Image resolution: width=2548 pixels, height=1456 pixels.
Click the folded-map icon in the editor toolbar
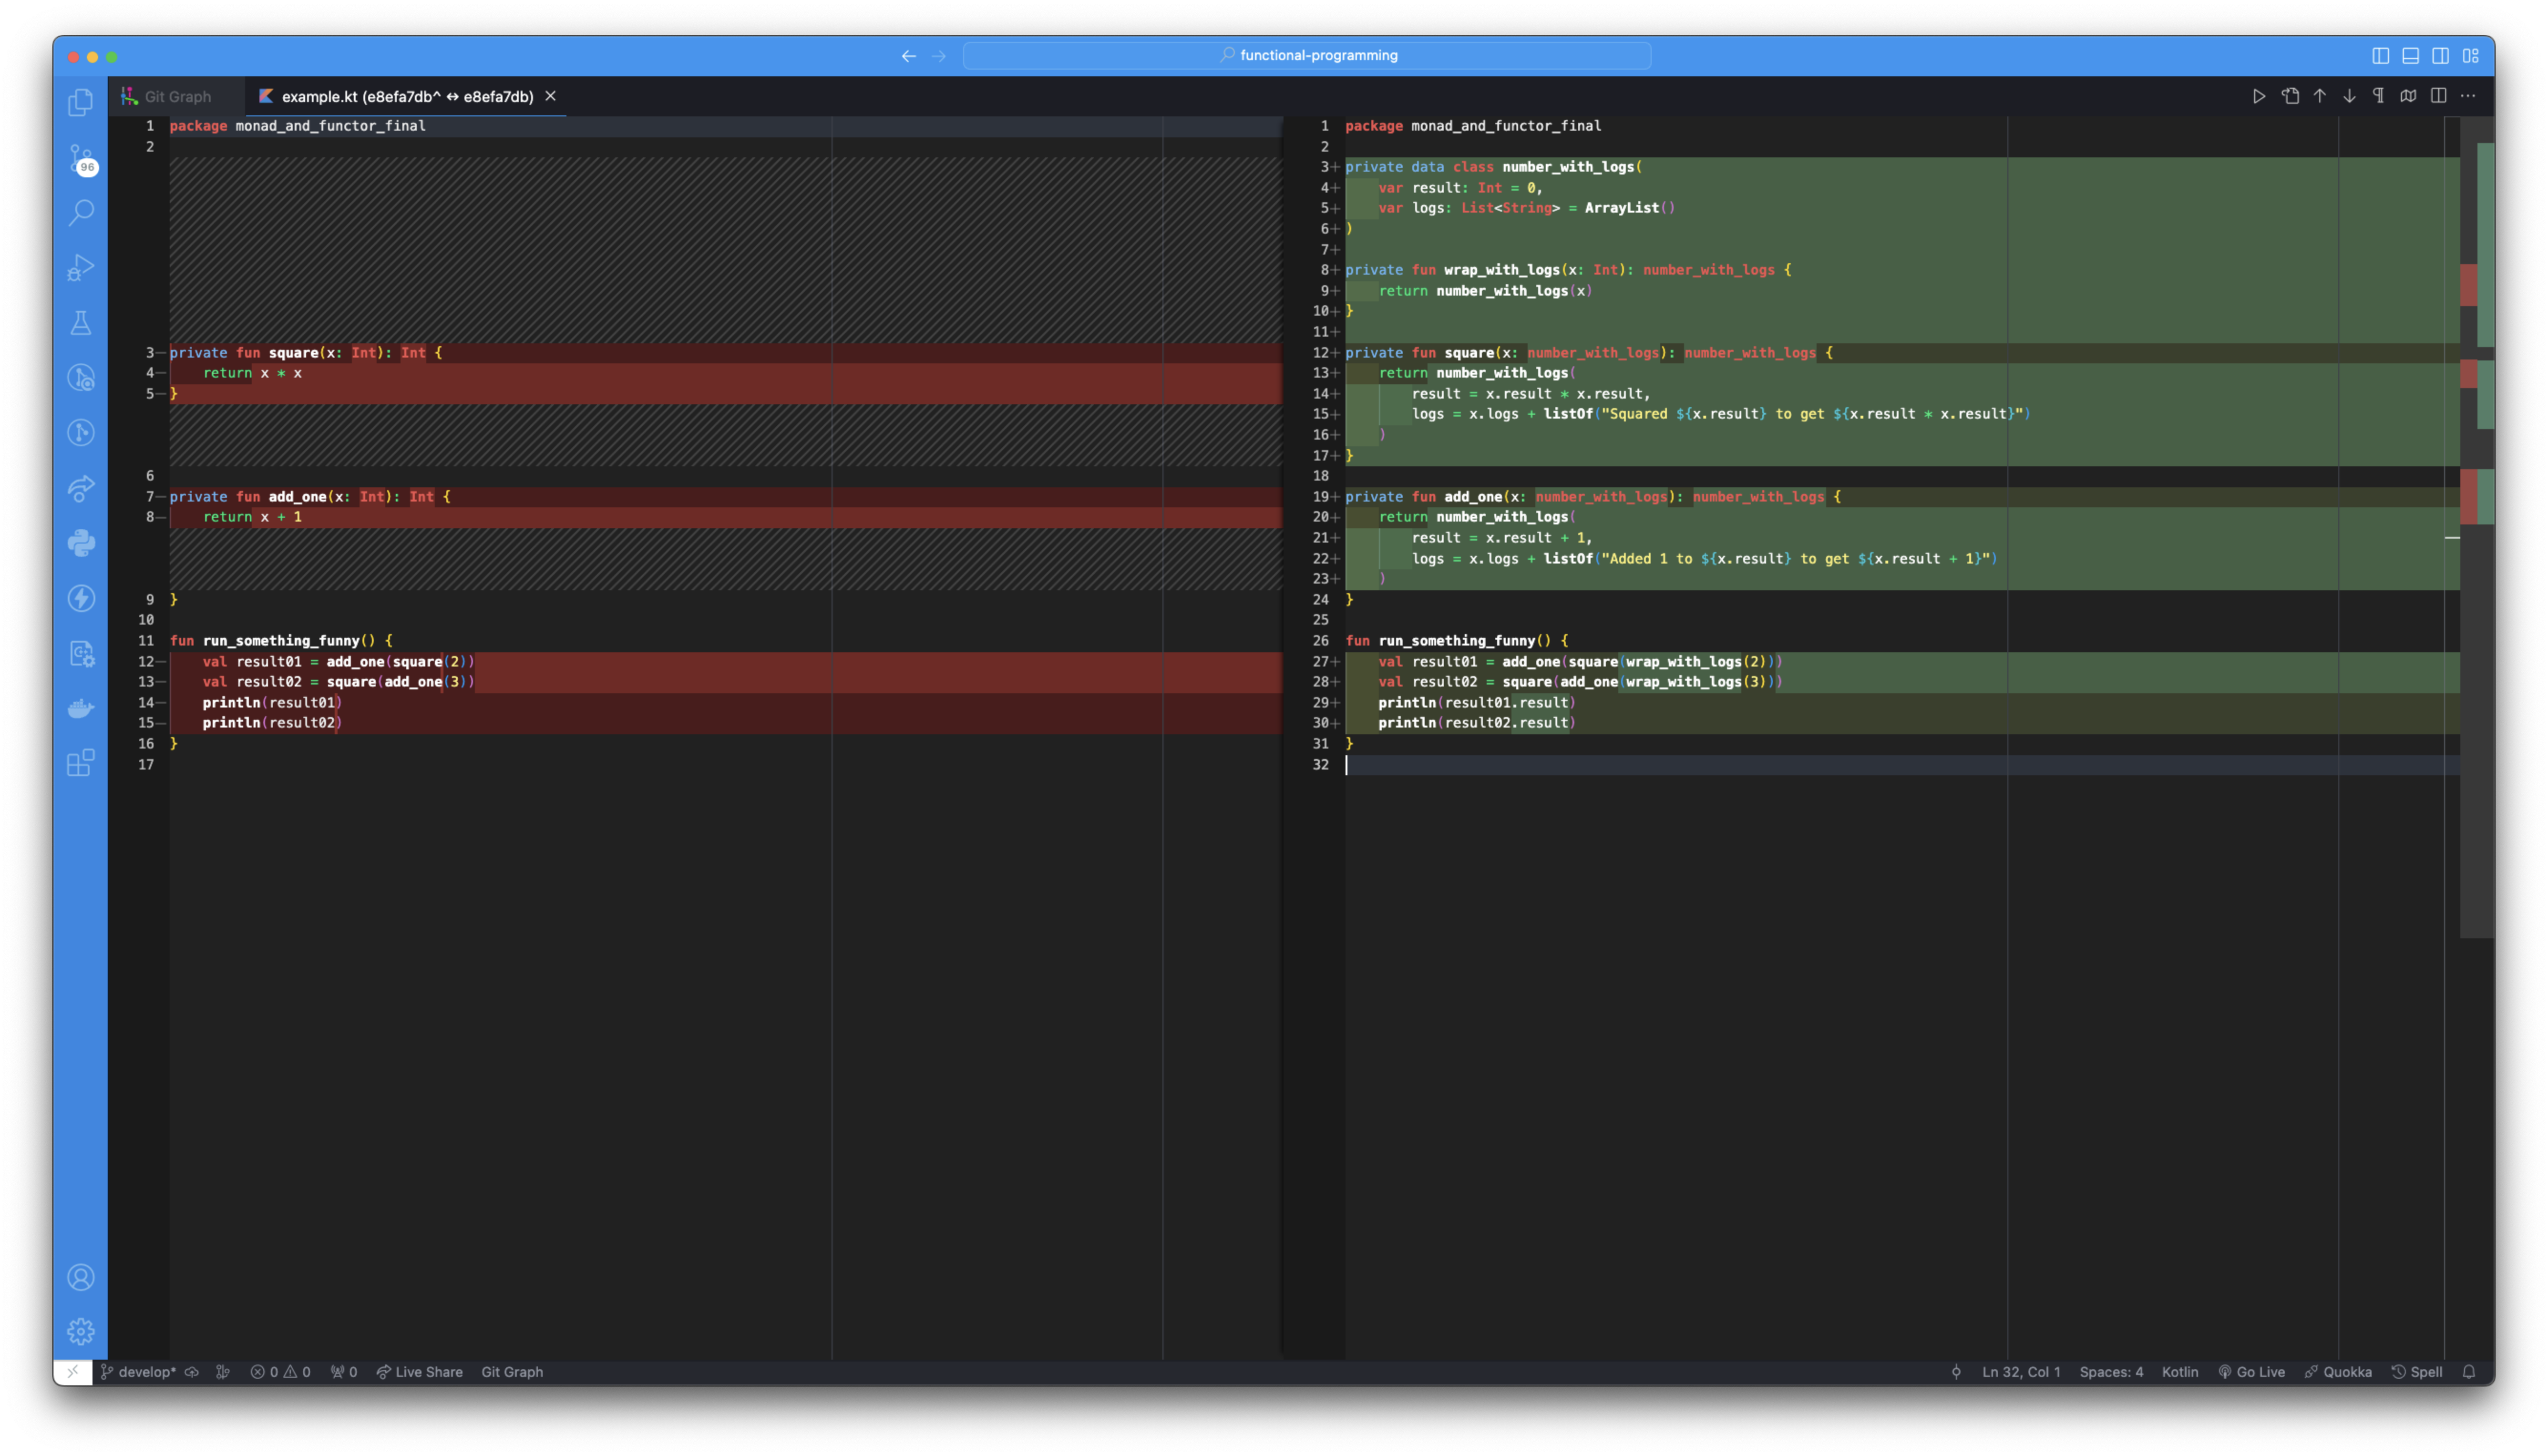(2408, 96)
